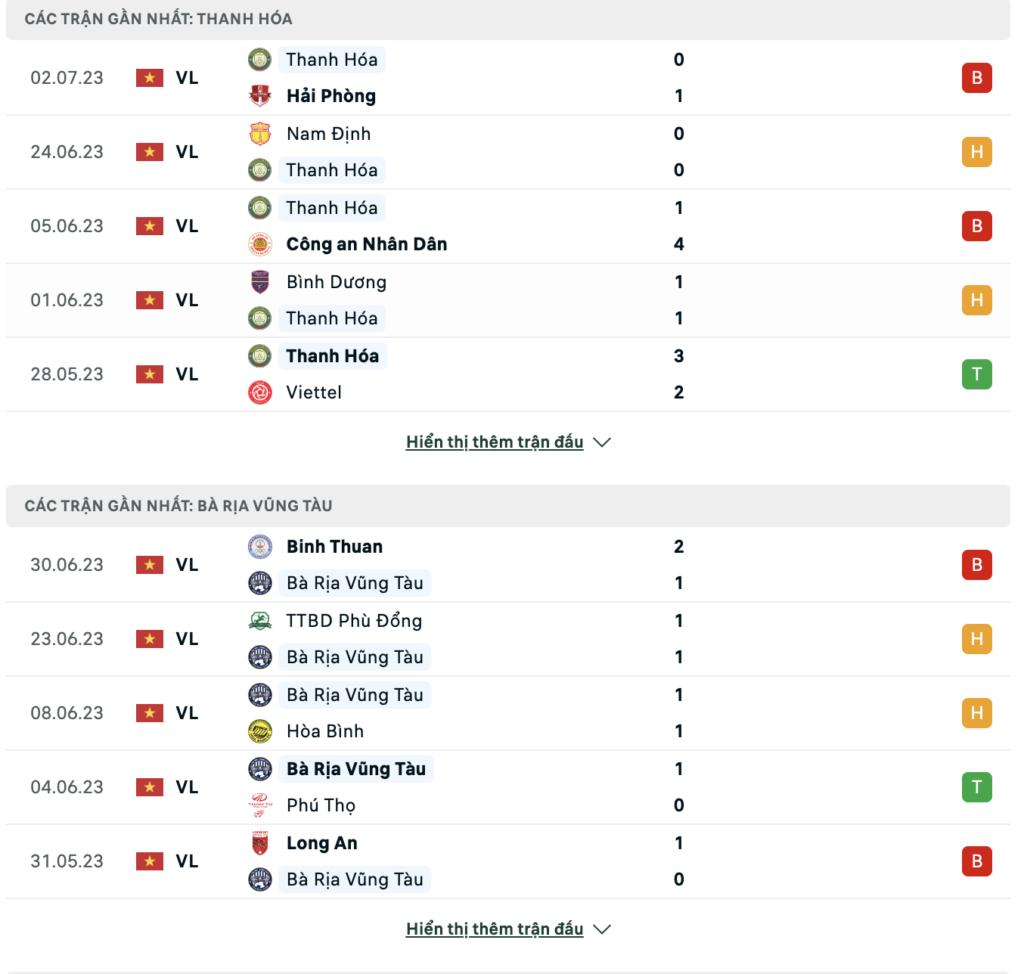Image resolution: width=1024 pixels, height=974 pixels.
Task: Click the Phú Thọ team logo
Action: [x=260, y=805]
